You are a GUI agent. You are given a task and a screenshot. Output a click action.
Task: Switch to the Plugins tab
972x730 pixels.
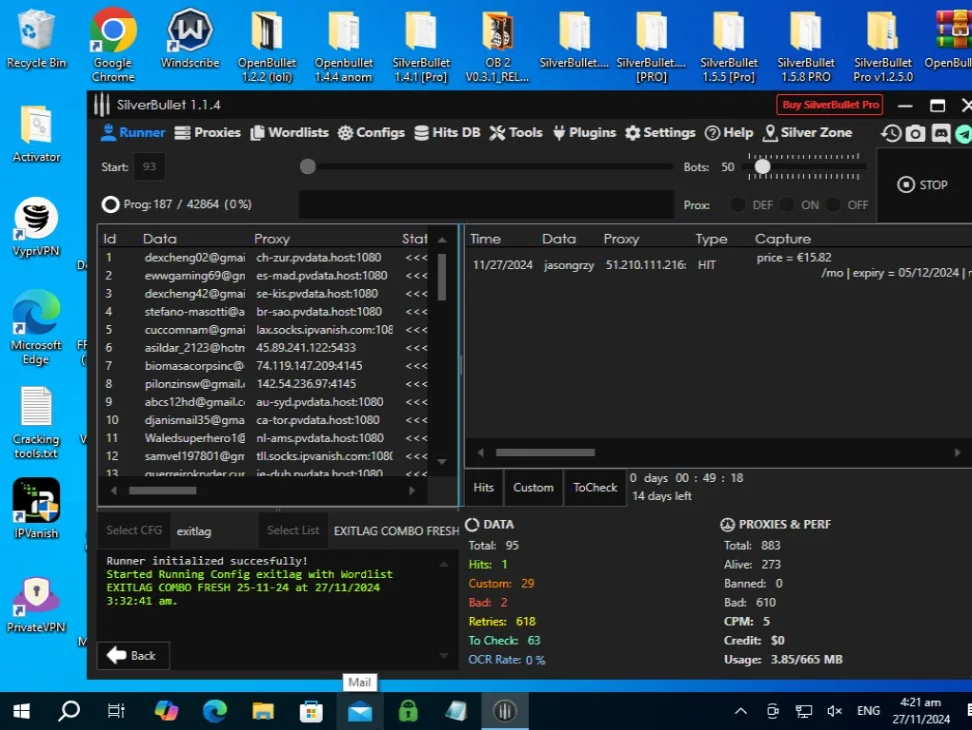point(584,133)
